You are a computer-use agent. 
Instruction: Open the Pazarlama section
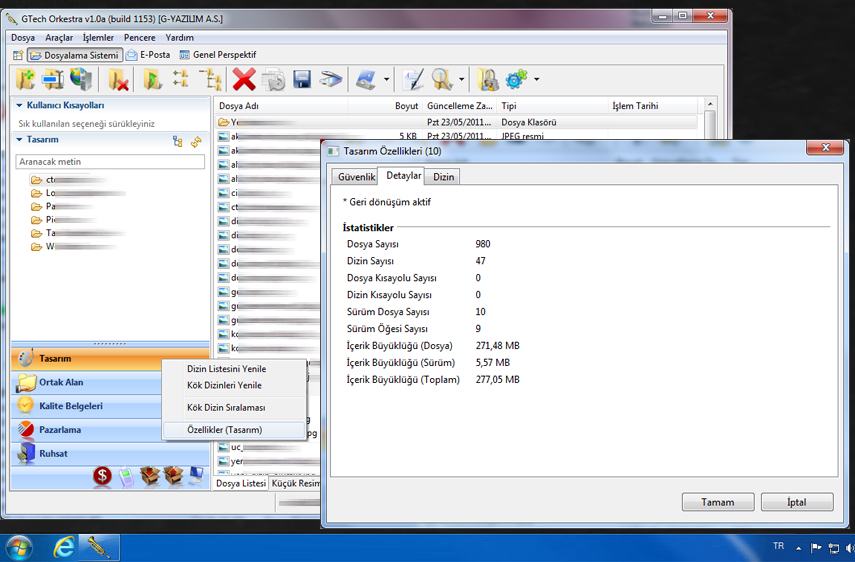coord(60,430)
